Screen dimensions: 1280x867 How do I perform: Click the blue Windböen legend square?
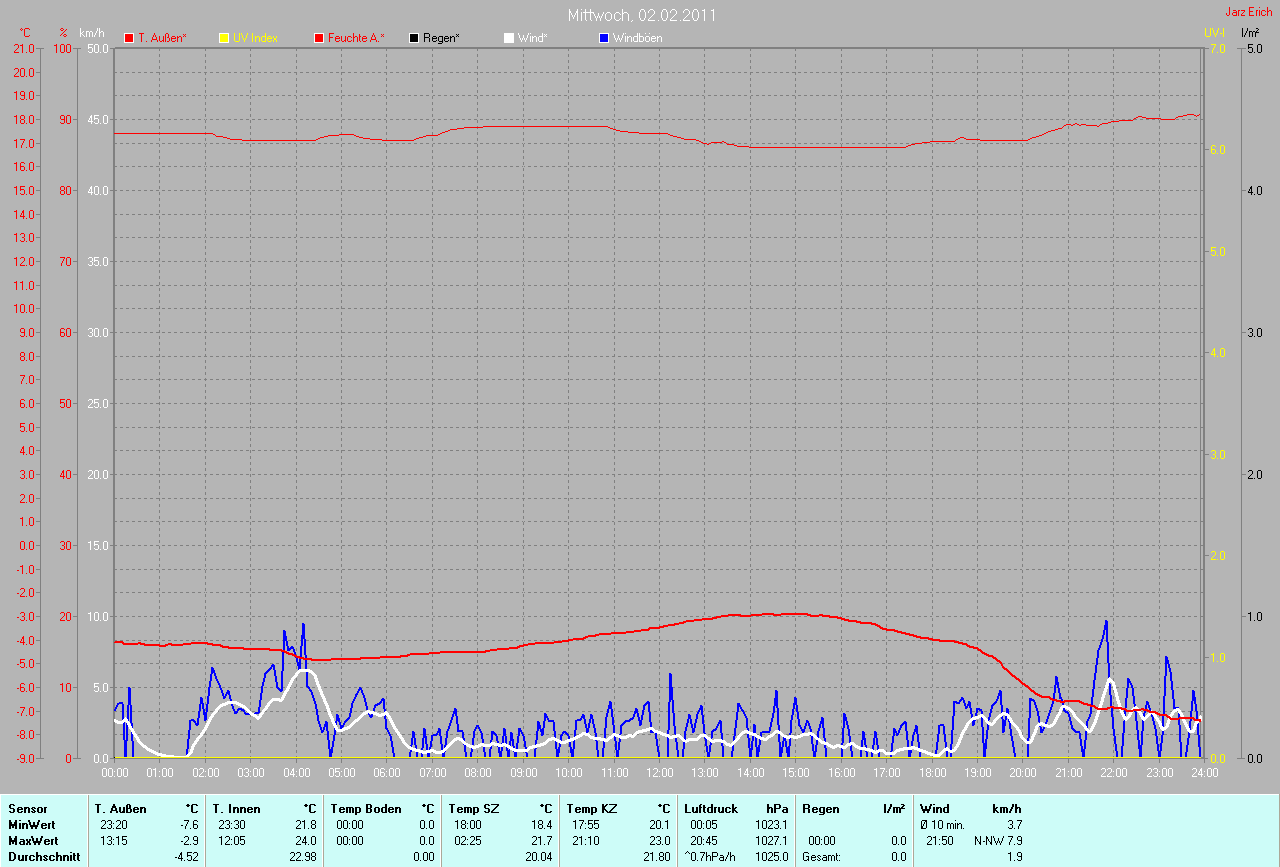(604, 38)
